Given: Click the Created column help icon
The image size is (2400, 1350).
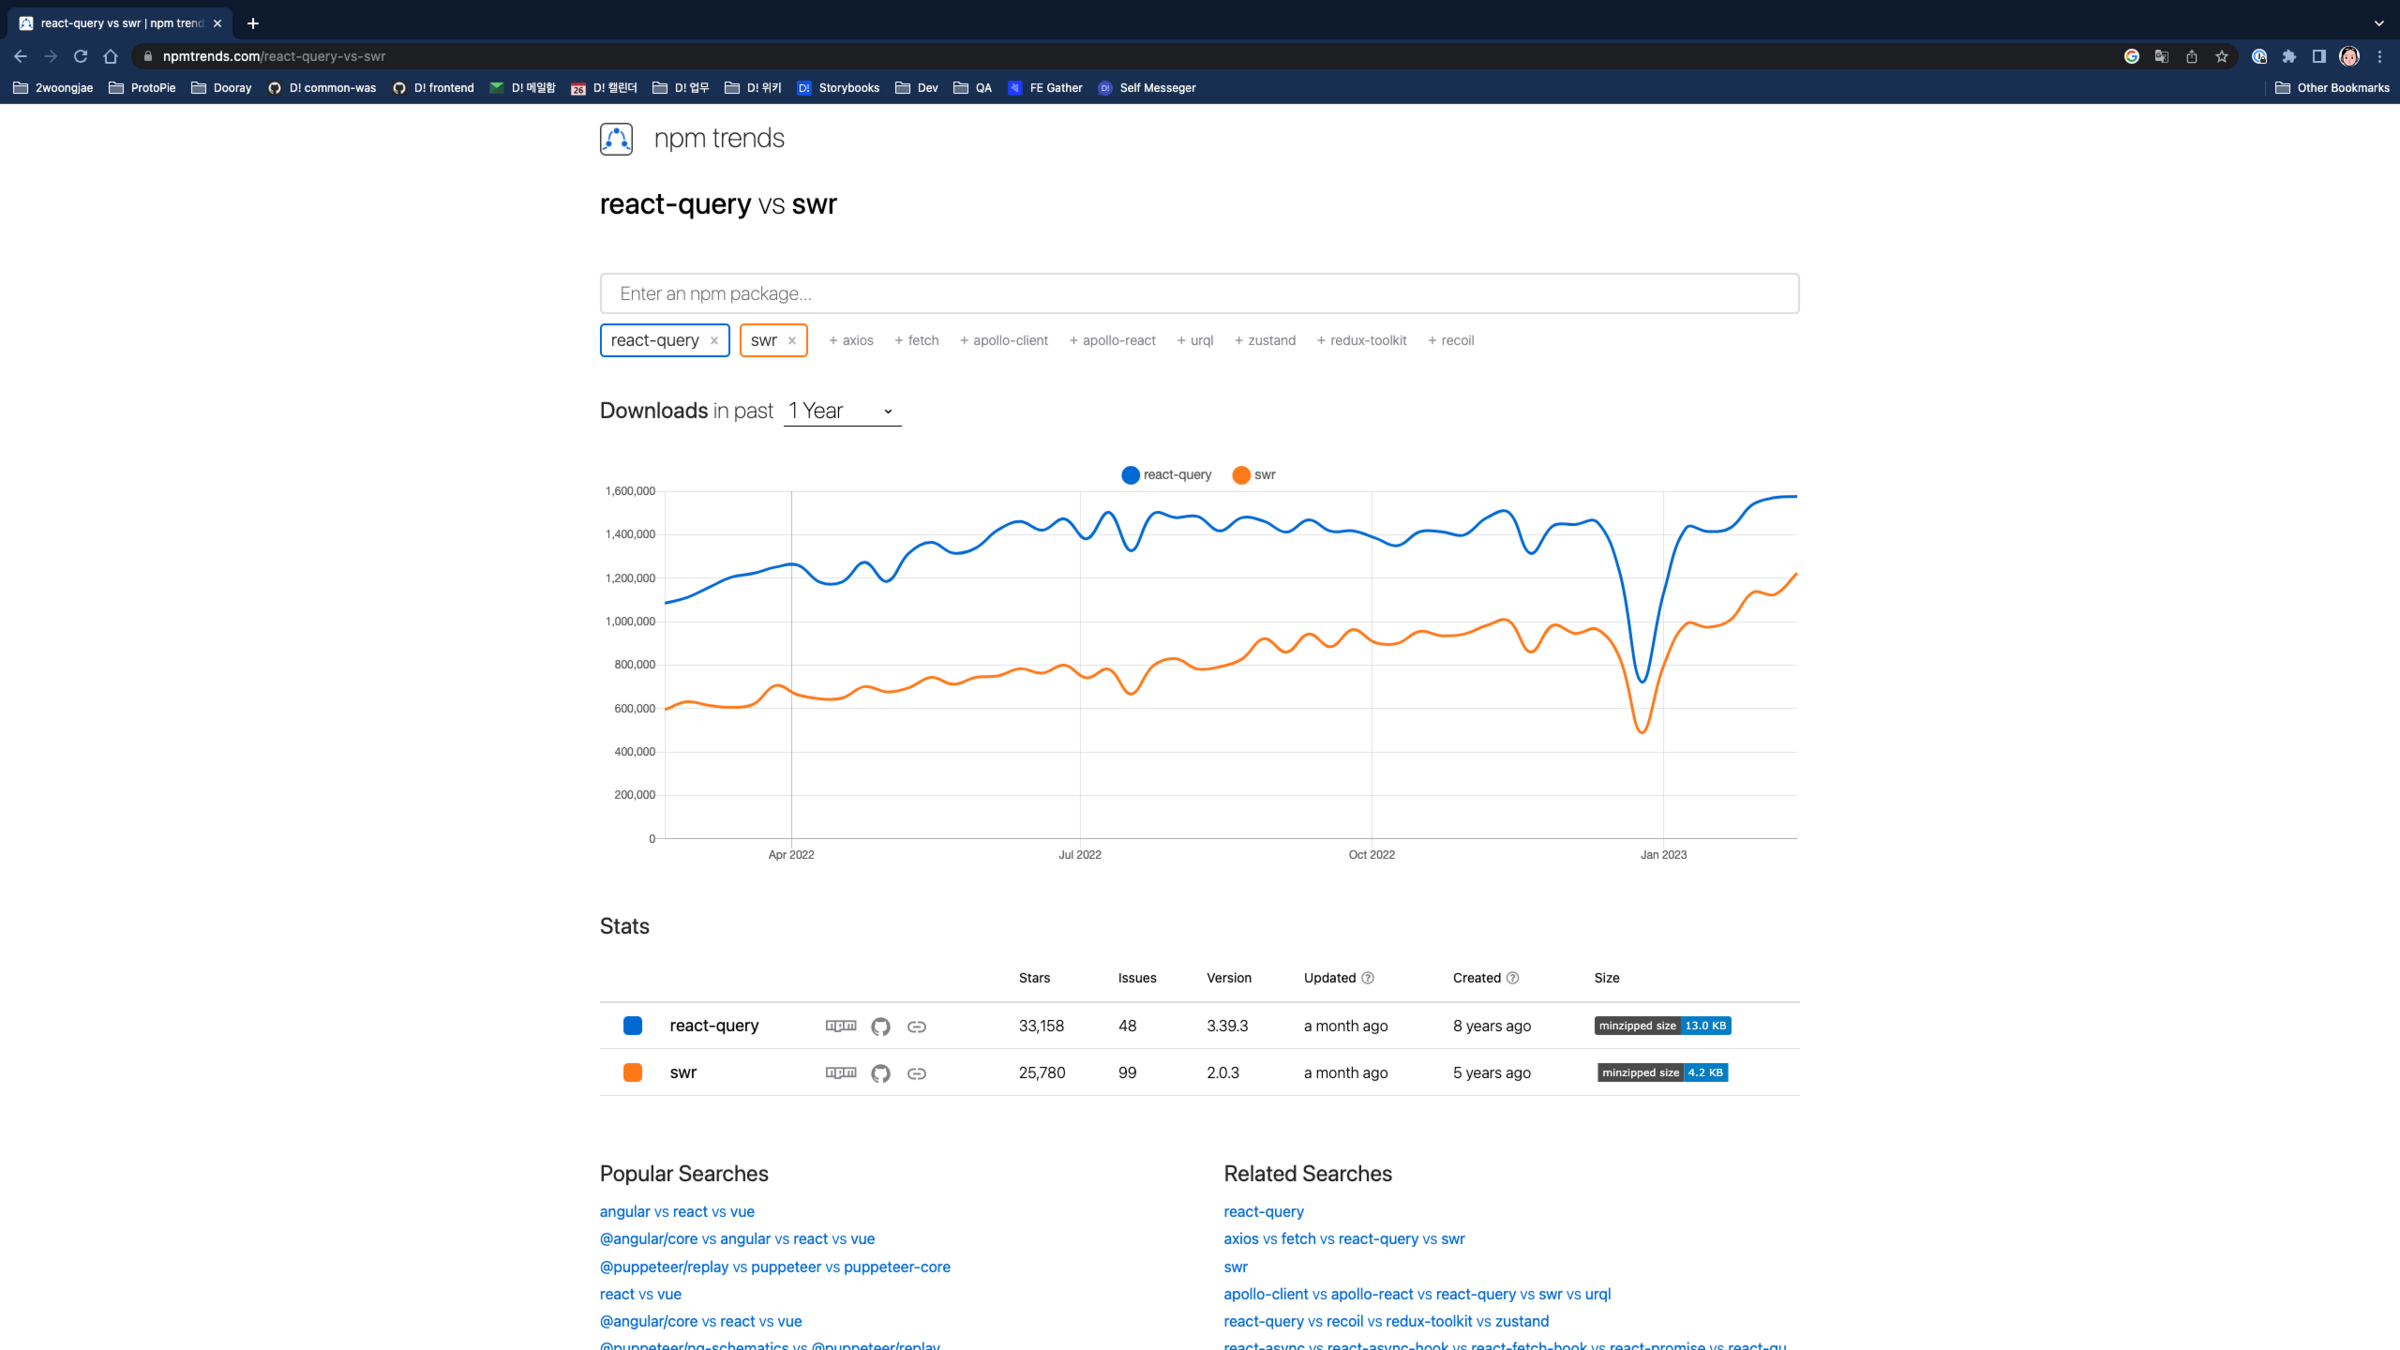Looking at the screenshot, I should 1512,978.
